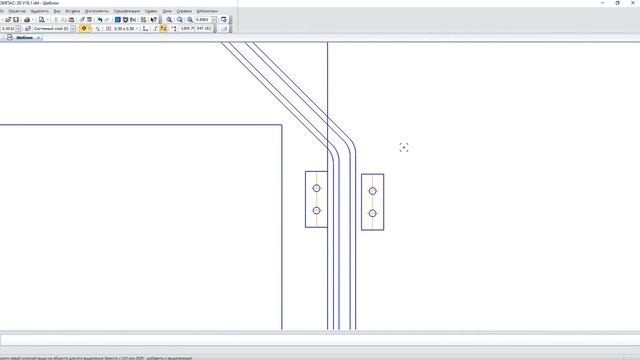
Task: Open the Спецификация menu
Action: (x=127, y=11)
